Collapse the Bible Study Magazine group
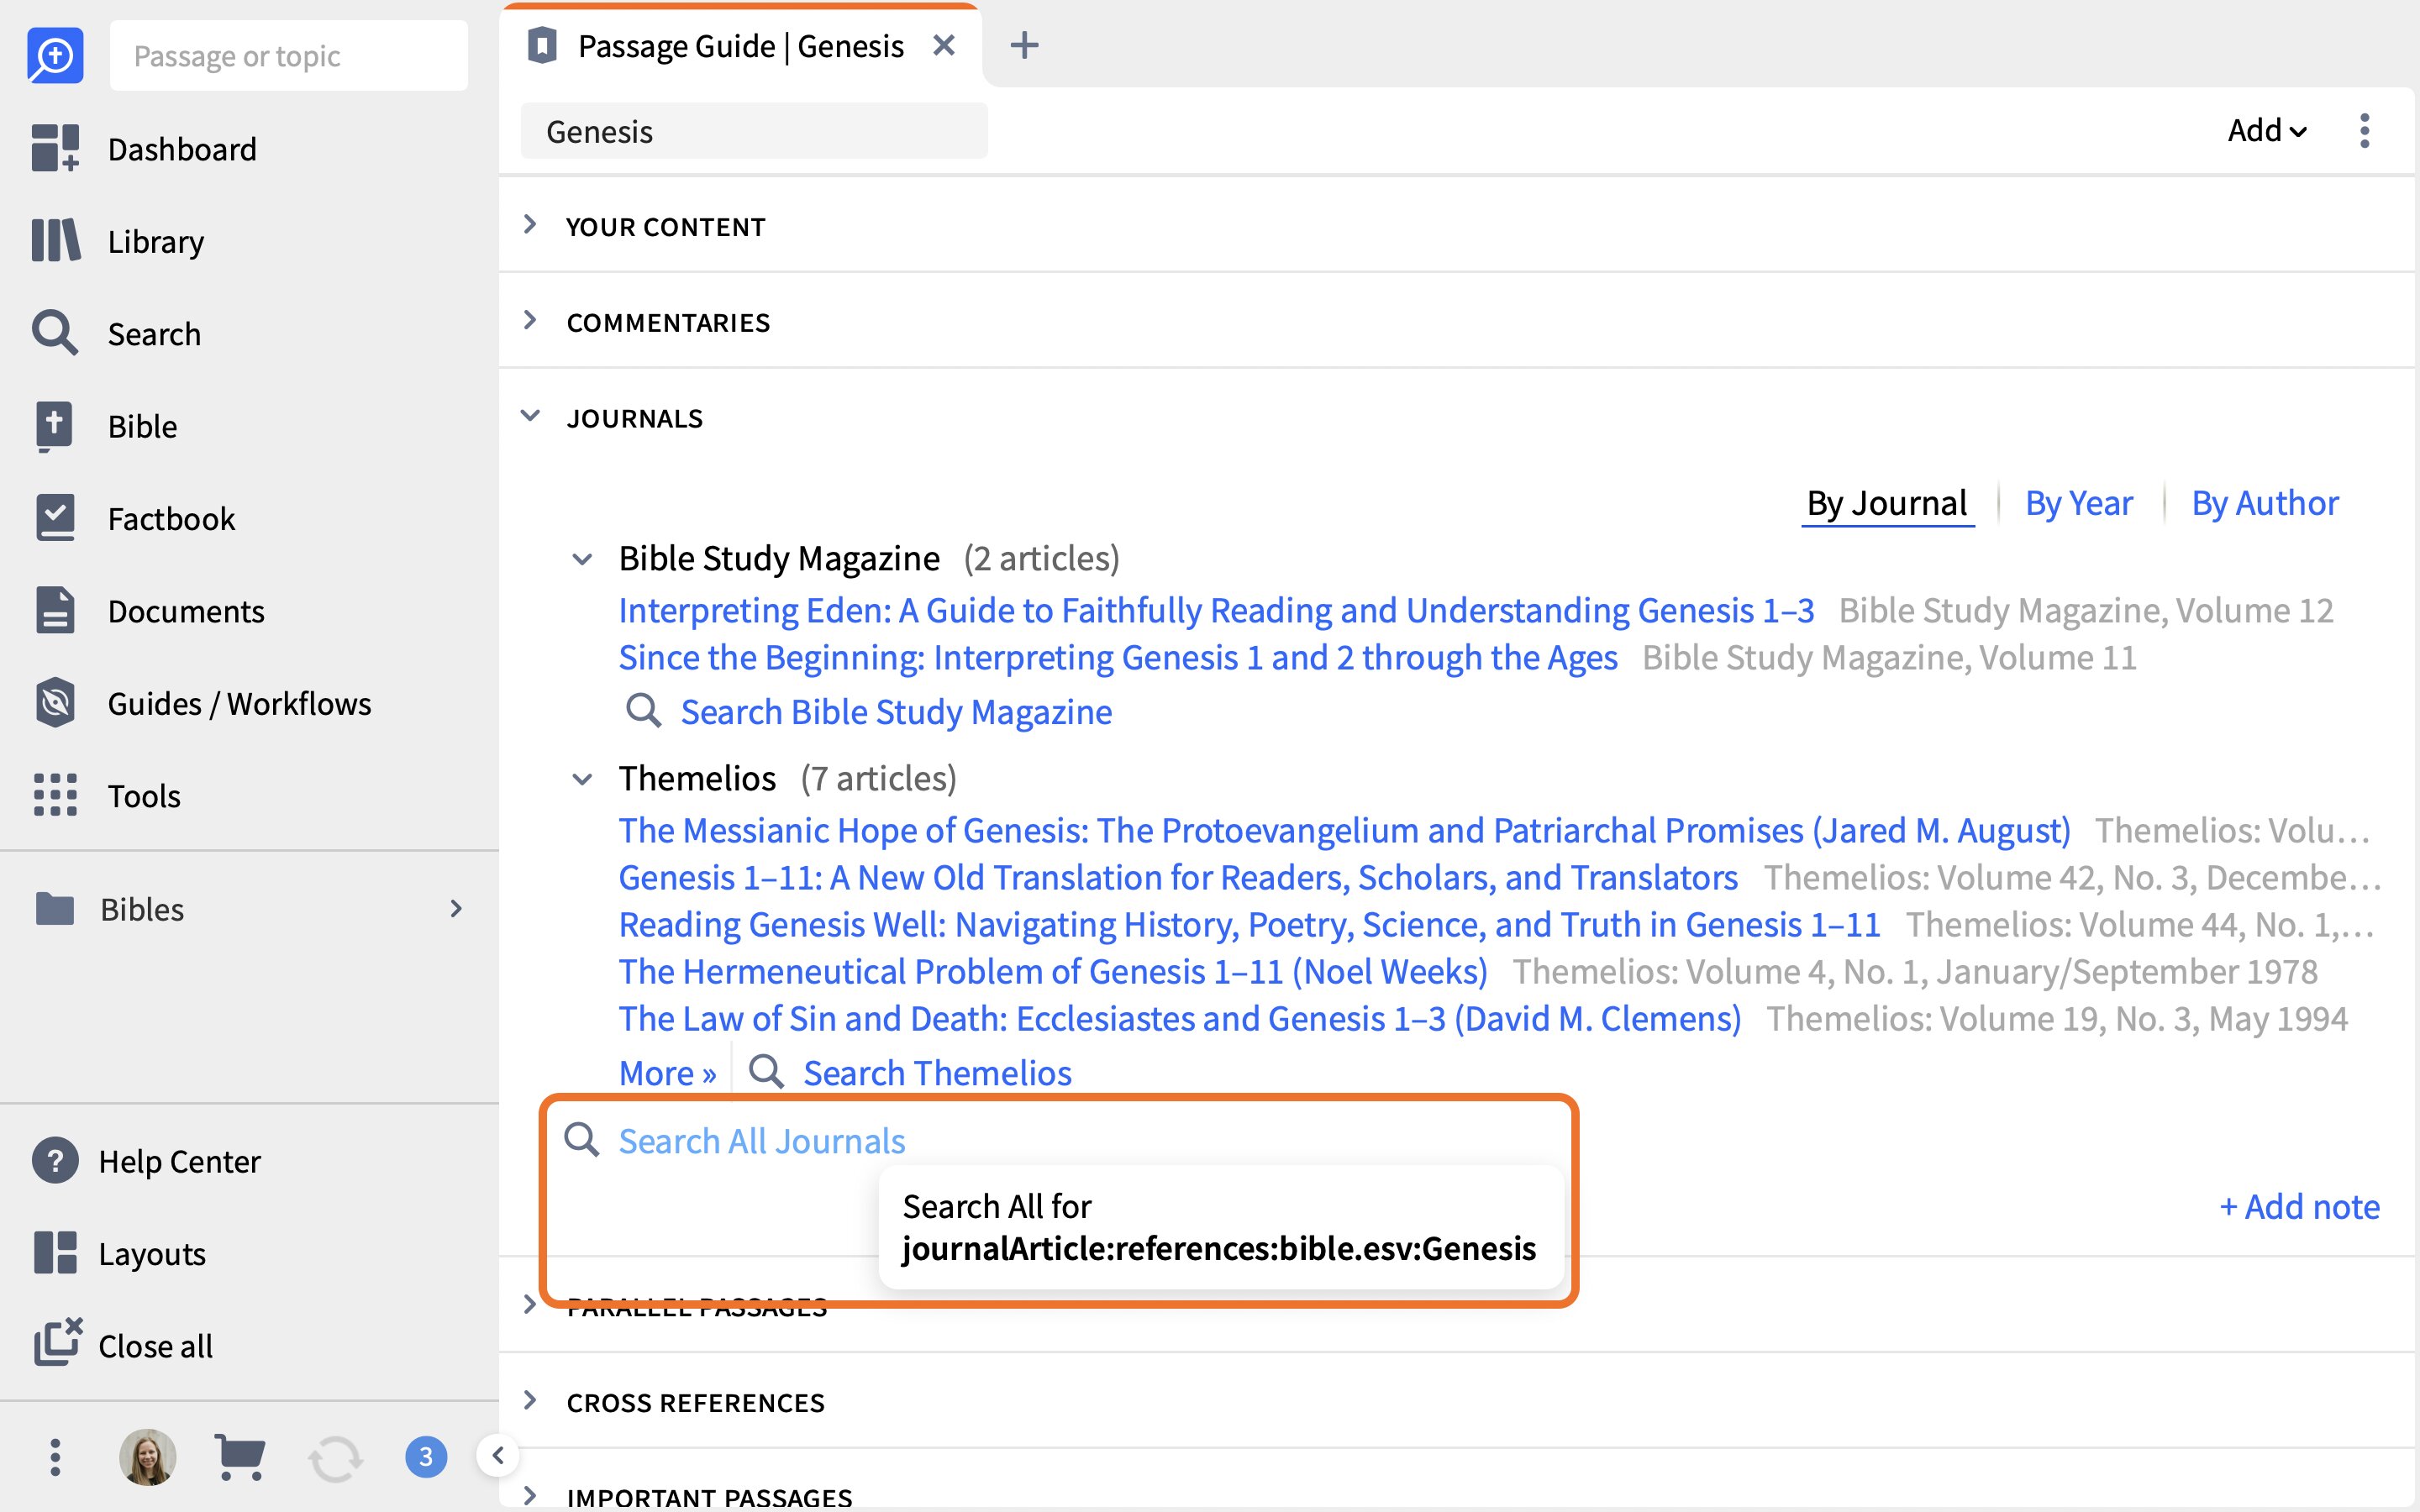 (582, 559)
